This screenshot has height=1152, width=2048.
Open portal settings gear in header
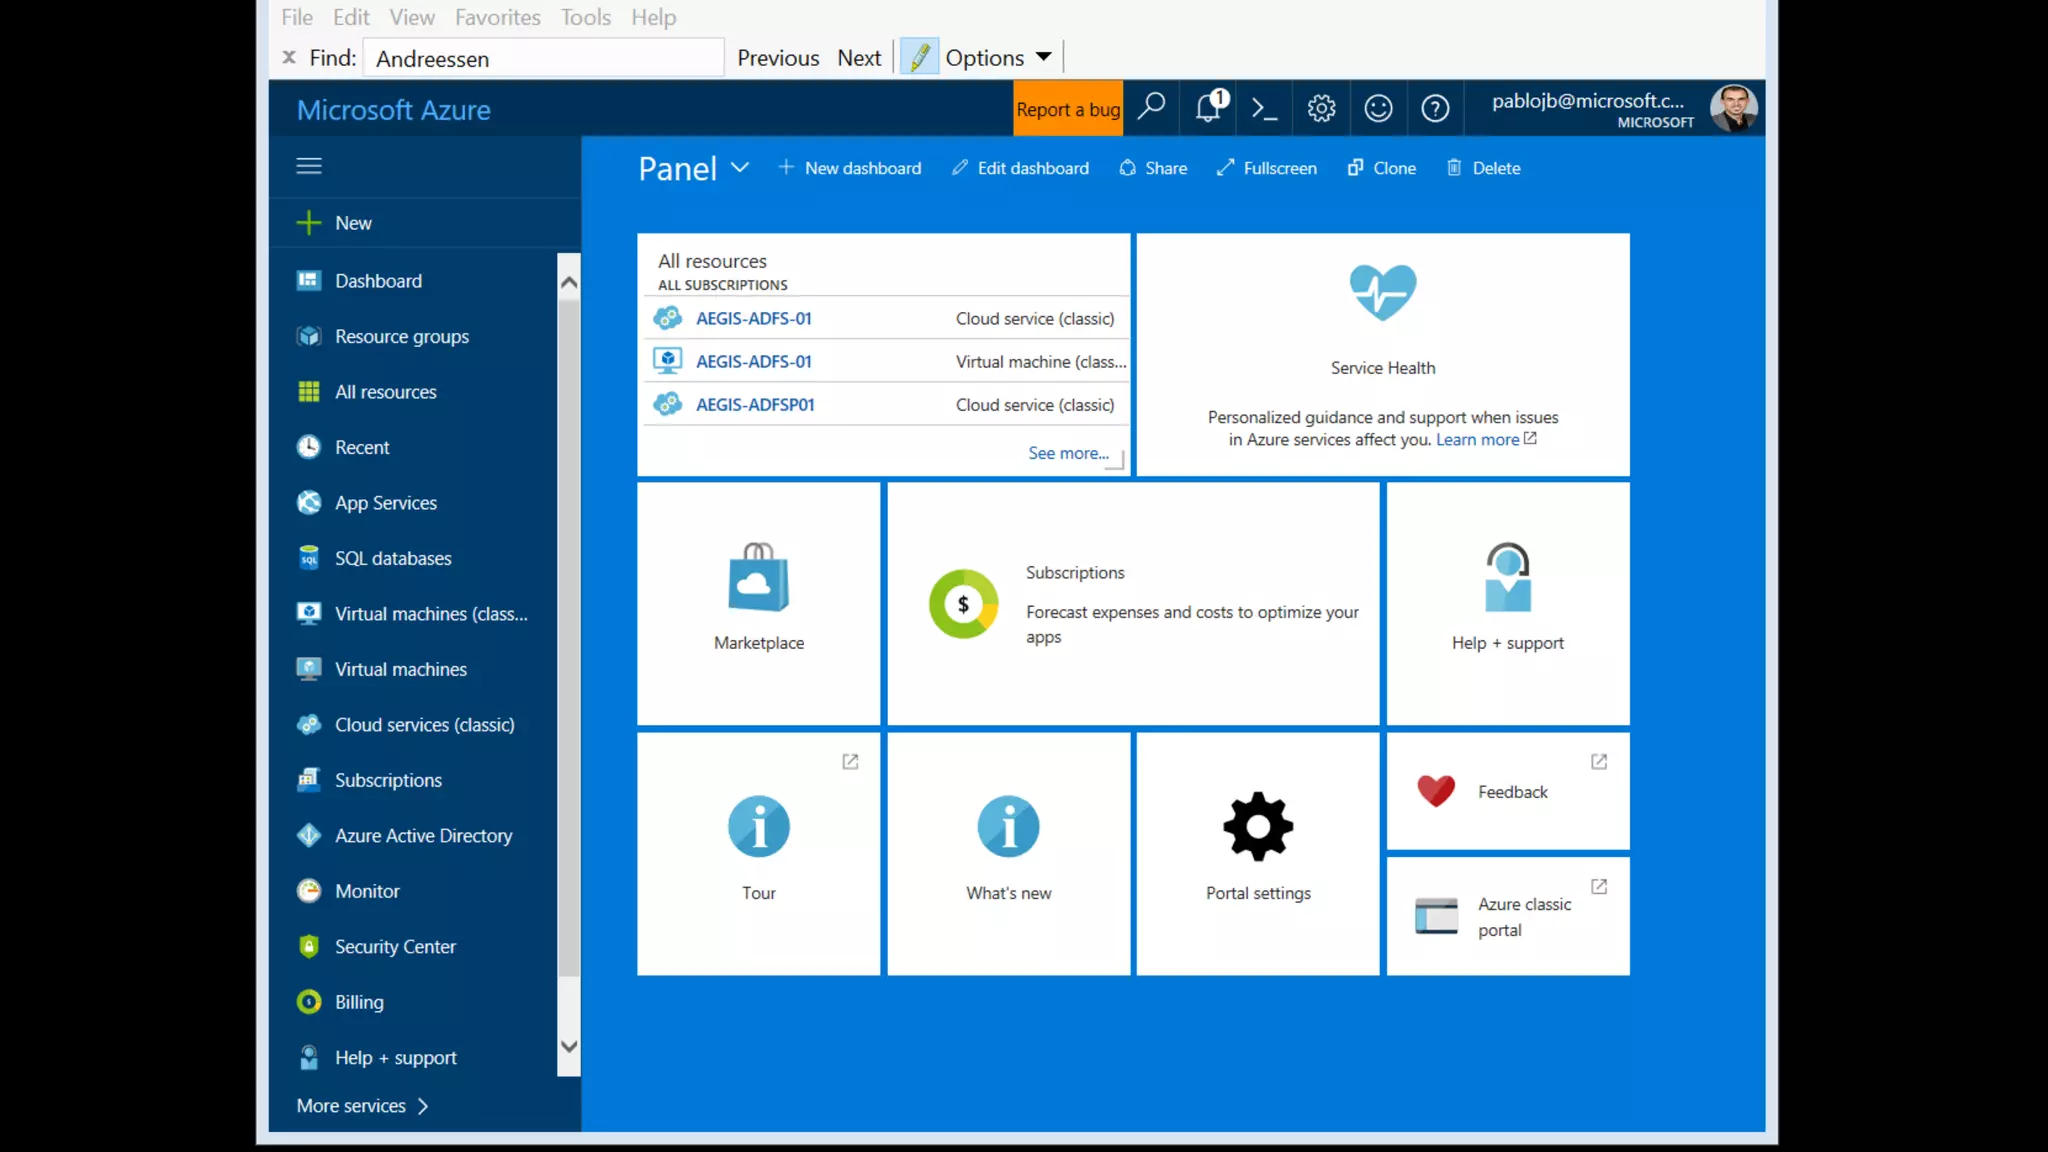pyautogui.click(x=1321, y=108)
